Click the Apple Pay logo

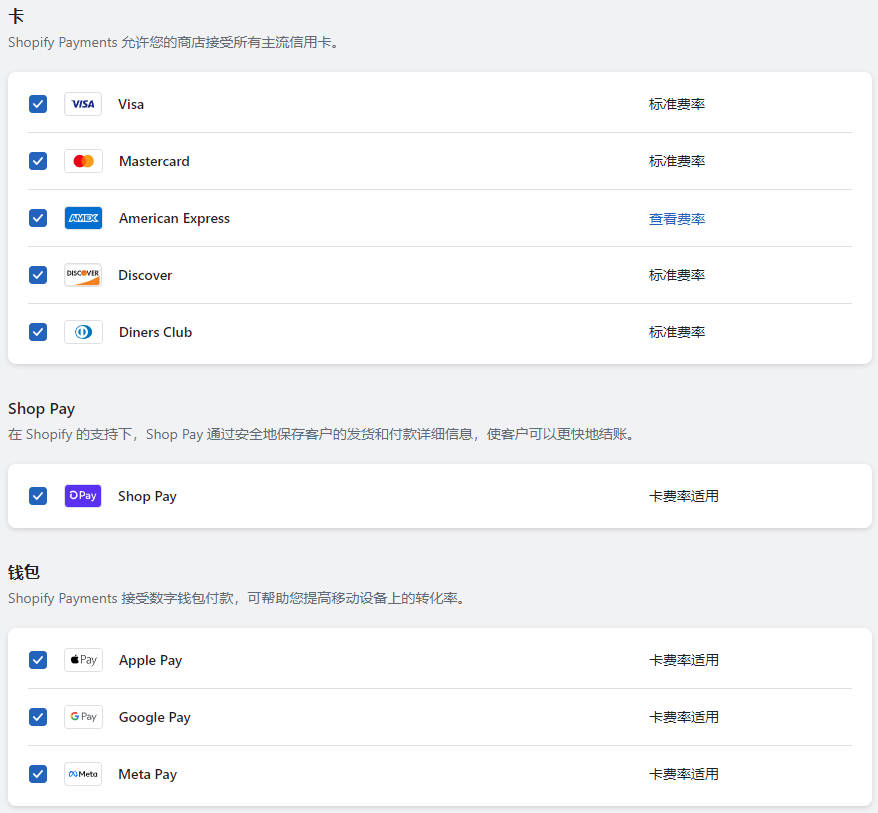pyautogui.click(x=82, y=660)
